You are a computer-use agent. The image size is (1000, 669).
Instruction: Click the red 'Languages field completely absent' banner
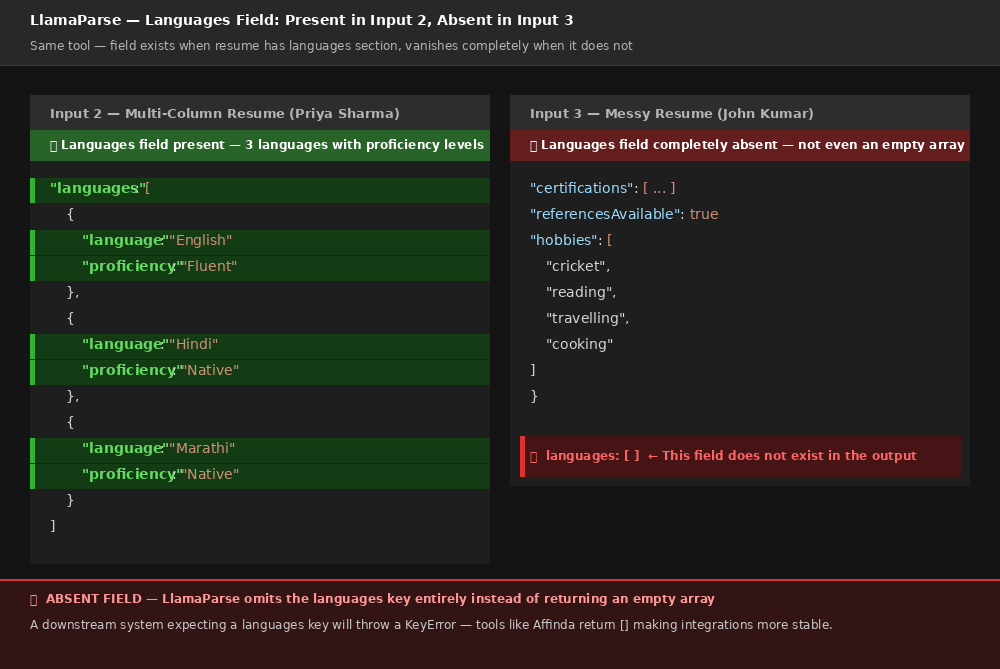pyautogui.click(x=740, y=145)
